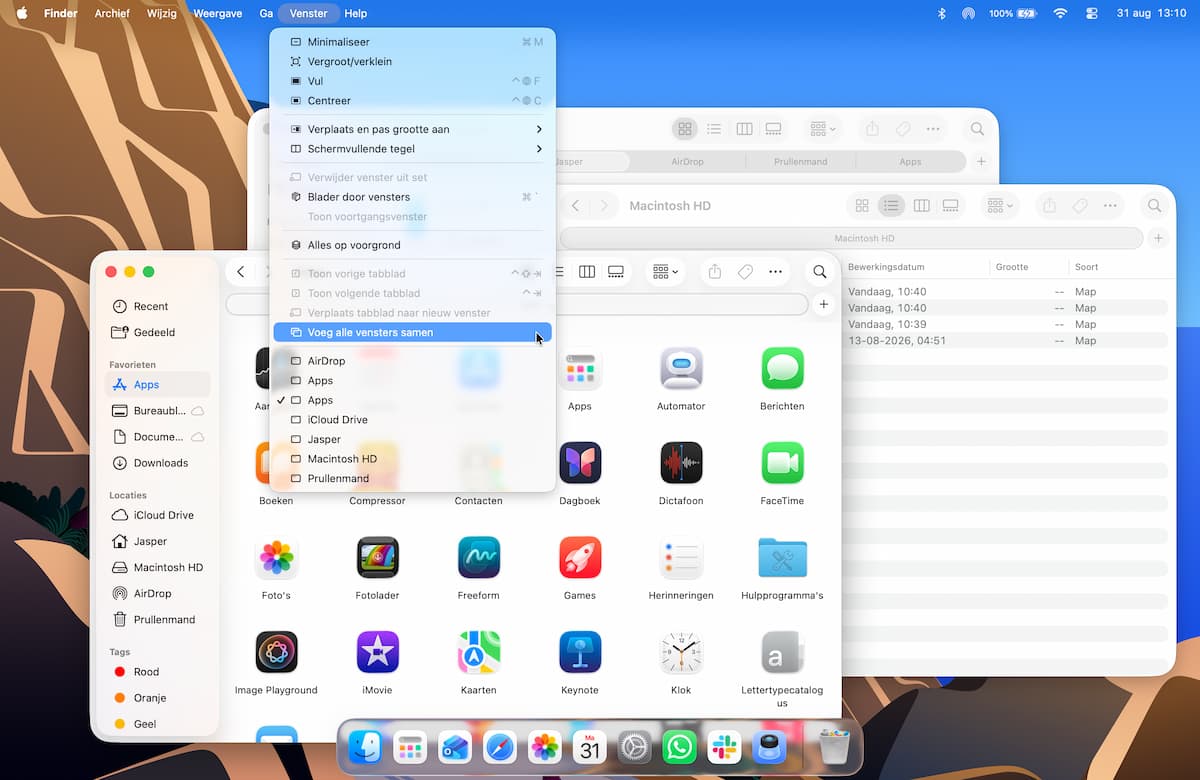This screenshot has width=1200, height=780.
Task: Open more actions menu in rearmost window
Action: [933, 129]
